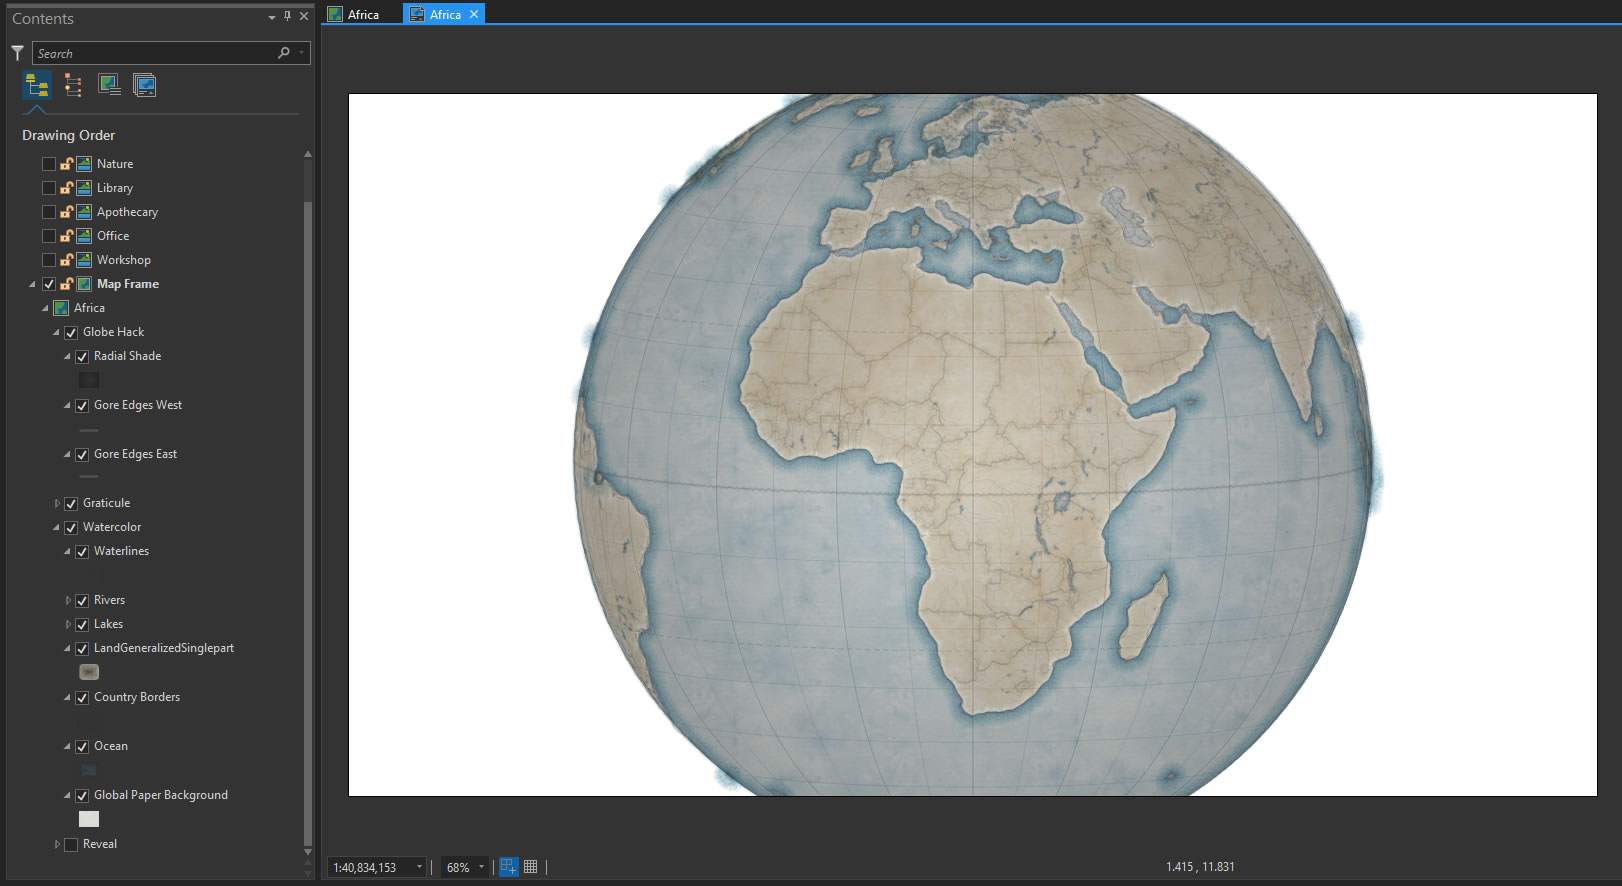Unlock the Nature element lock icon
The height and width of the screenshot is (886, 1622).
[66, 164]
